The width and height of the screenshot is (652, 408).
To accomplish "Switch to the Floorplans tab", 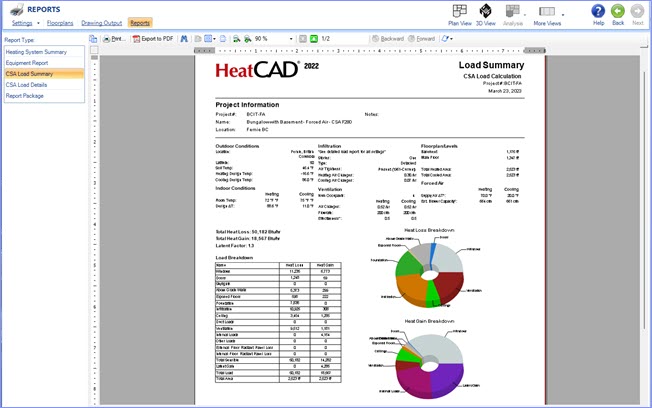I will point(60,23).
